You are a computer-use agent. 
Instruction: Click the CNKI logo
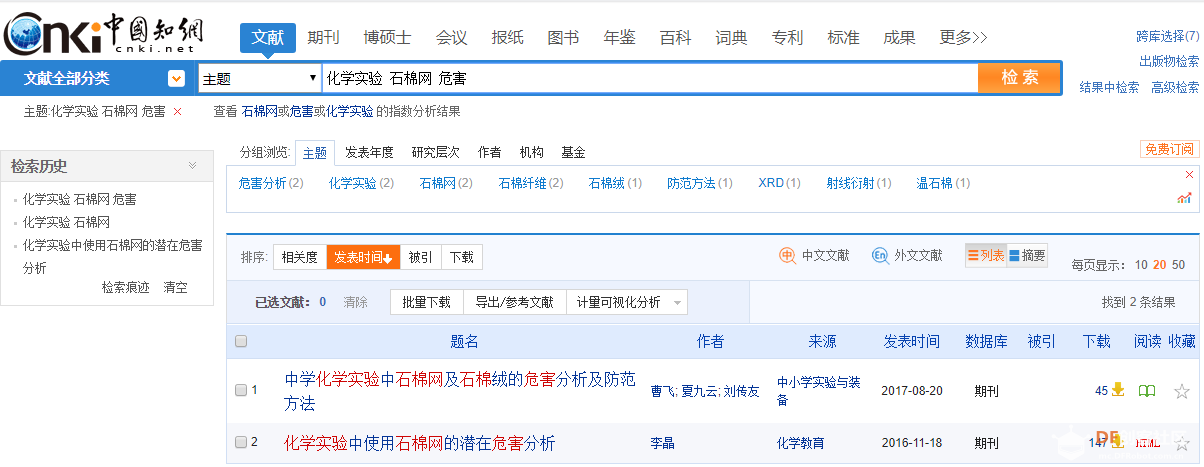103,35
